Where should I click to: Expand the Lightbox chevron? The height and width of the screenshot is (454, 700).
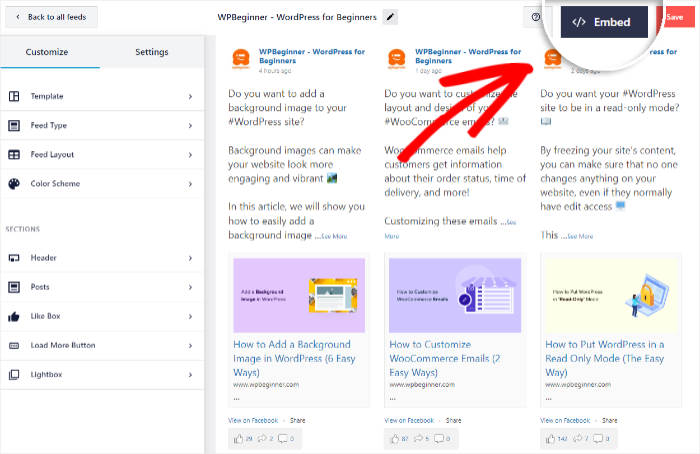point(190,375)
